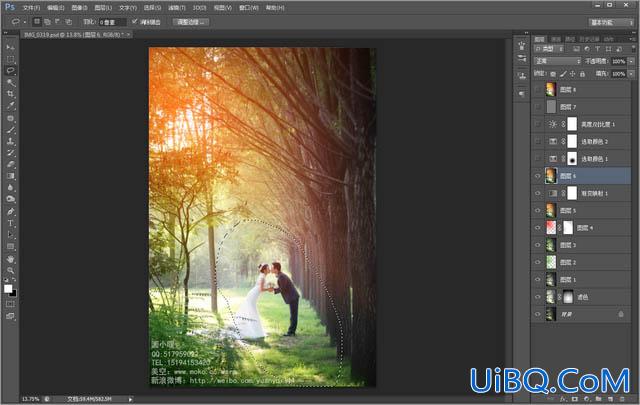Toggle the anti-alias checkbox in the options bar
Viewport: 640px width, 405px height.
135,22
